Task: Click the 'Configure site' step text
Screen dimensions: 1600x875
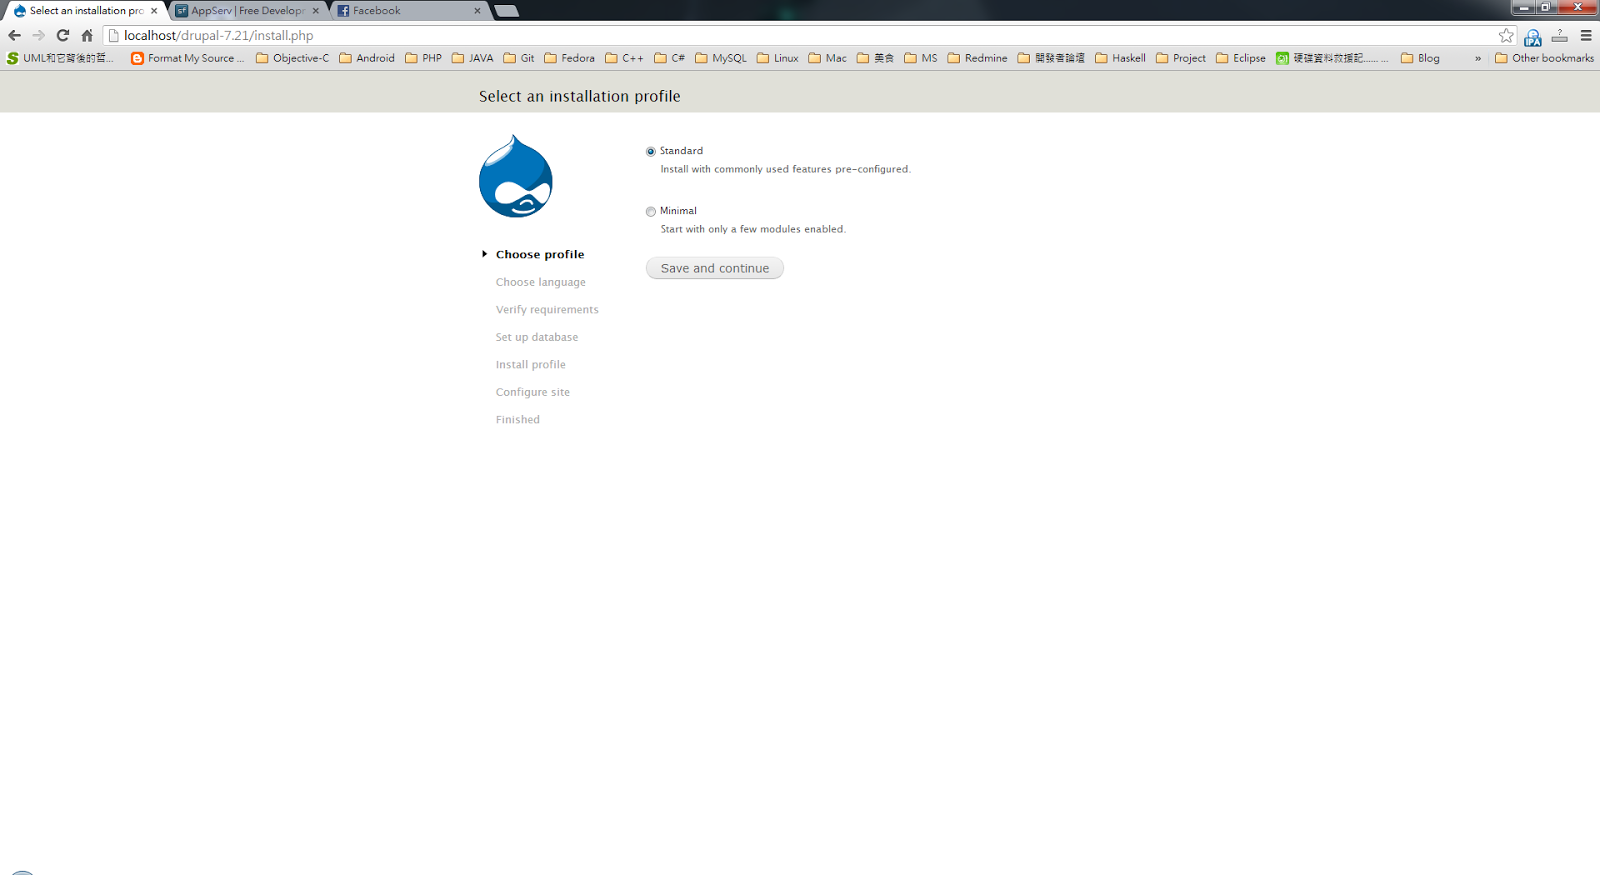Action: pos(533,392)
